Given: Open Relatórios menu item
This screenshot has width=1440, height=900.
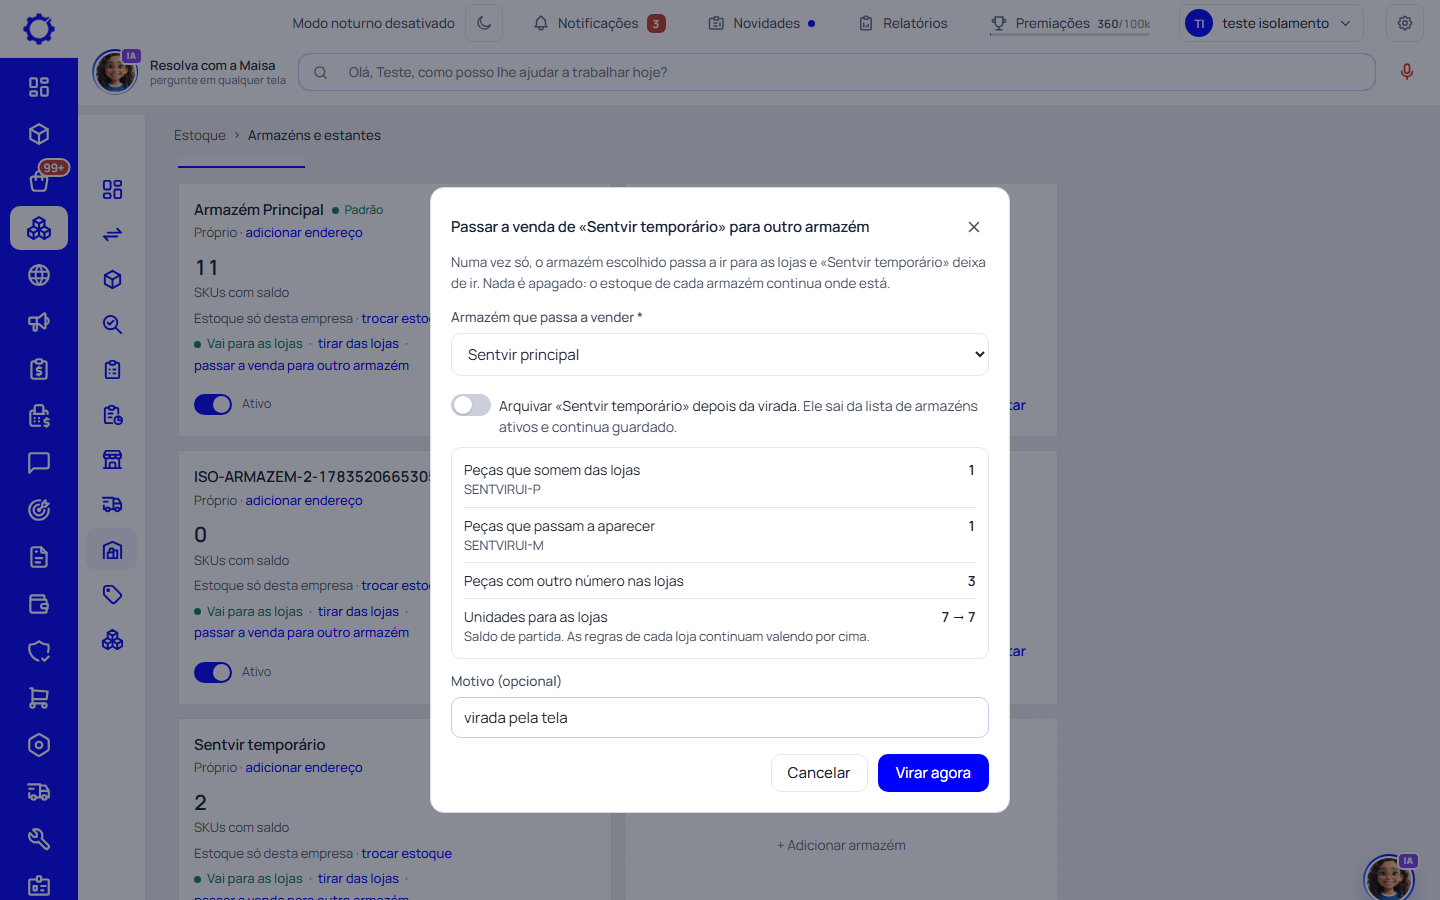Looking at the screenshot, I should point(903,23).
